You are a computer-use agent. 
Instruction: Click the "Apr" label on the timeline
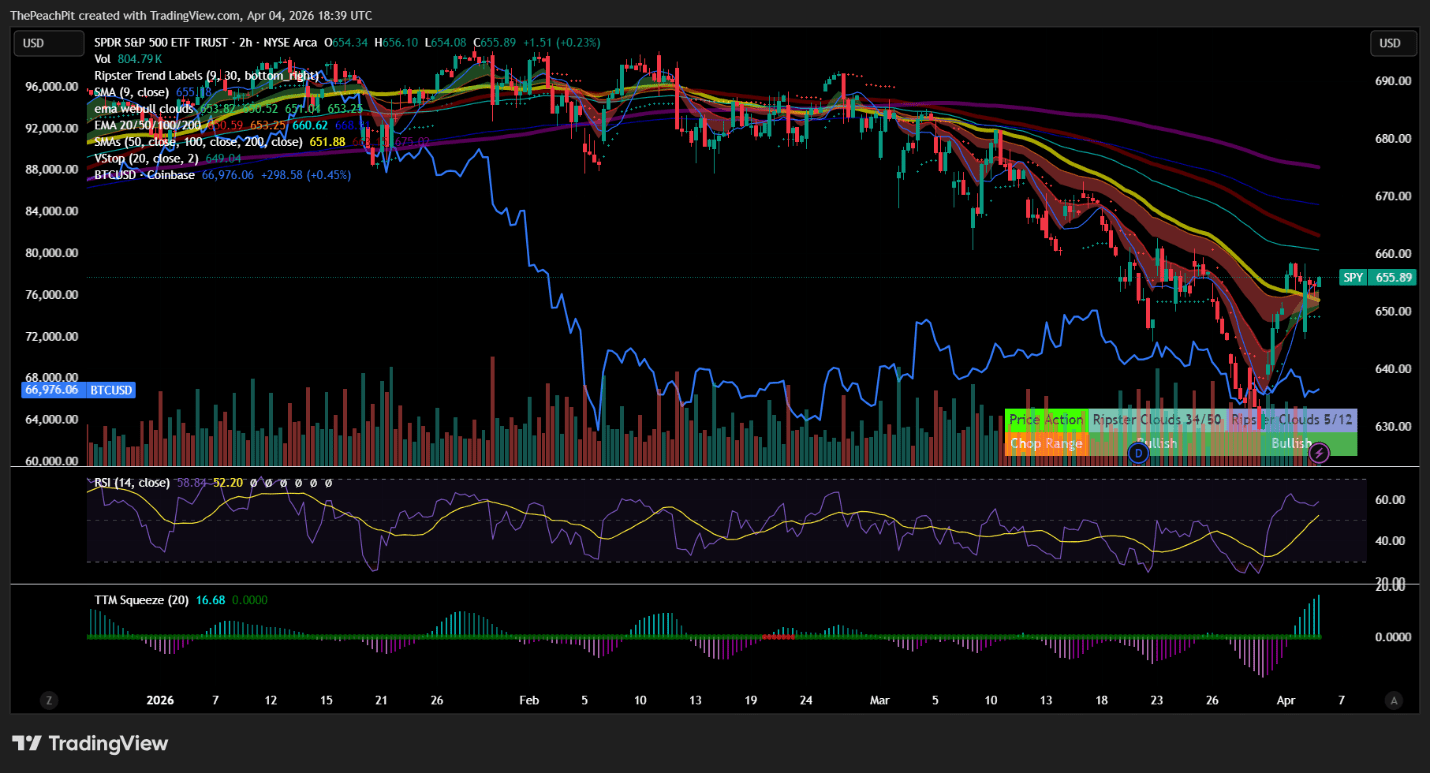click(1285, 700)
